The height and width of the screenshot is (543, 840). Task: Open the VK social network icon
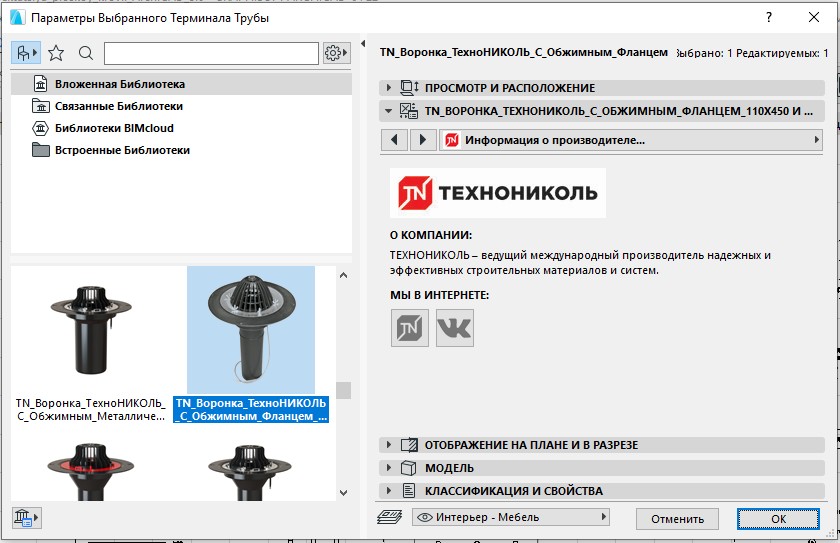pyautogui.click(x=455, y=328)
